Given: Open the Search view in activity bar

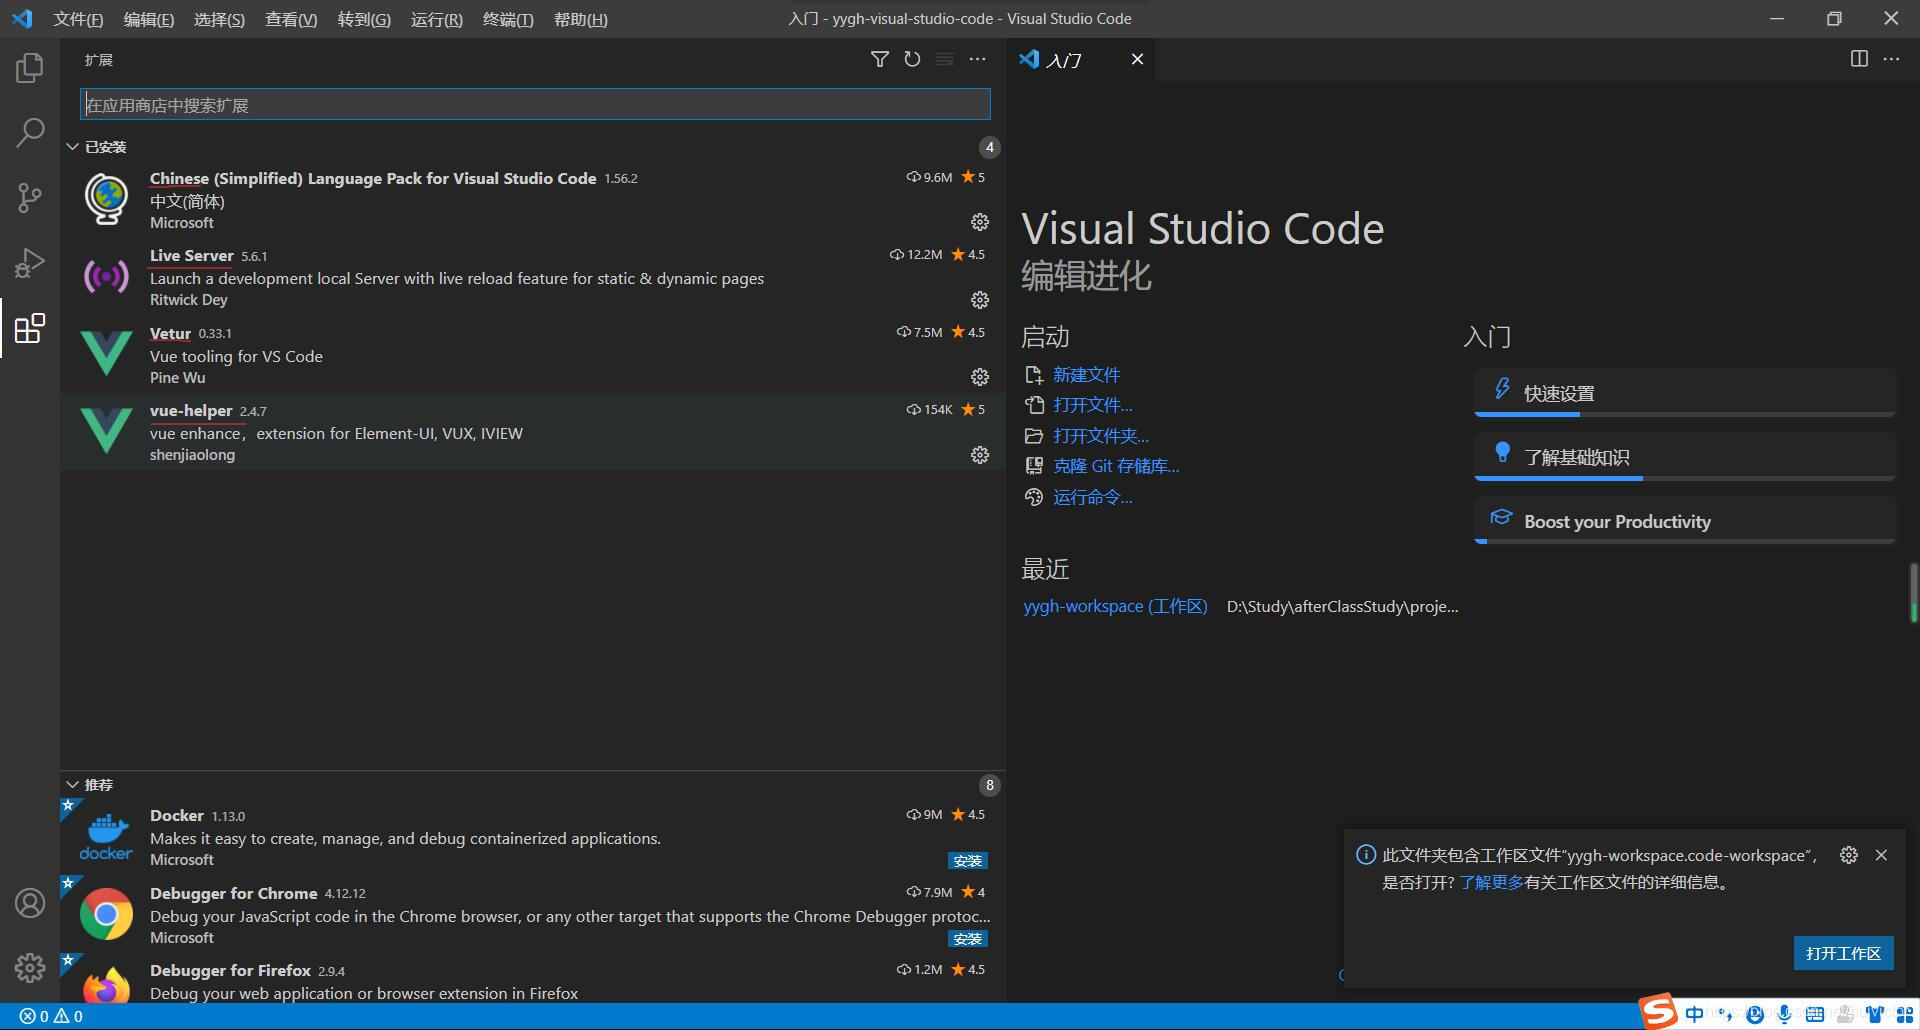Looking at the screenshot, I should [x=30, y=132].
